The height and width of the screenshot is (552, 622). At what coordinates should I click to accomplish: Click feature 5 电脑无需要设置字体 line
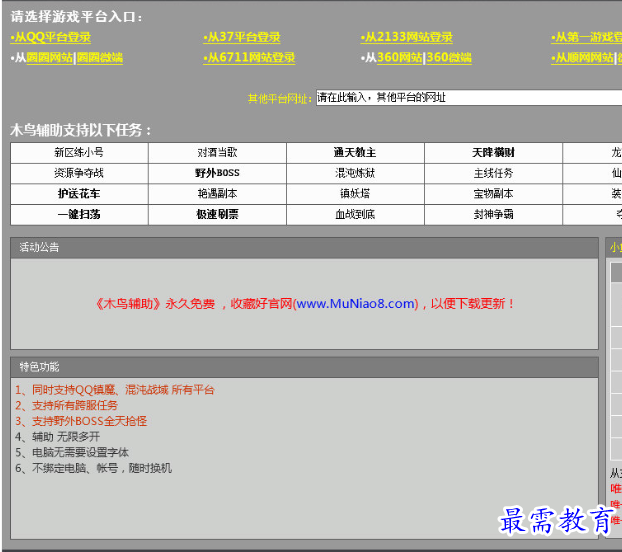click(x=72, y=453)
